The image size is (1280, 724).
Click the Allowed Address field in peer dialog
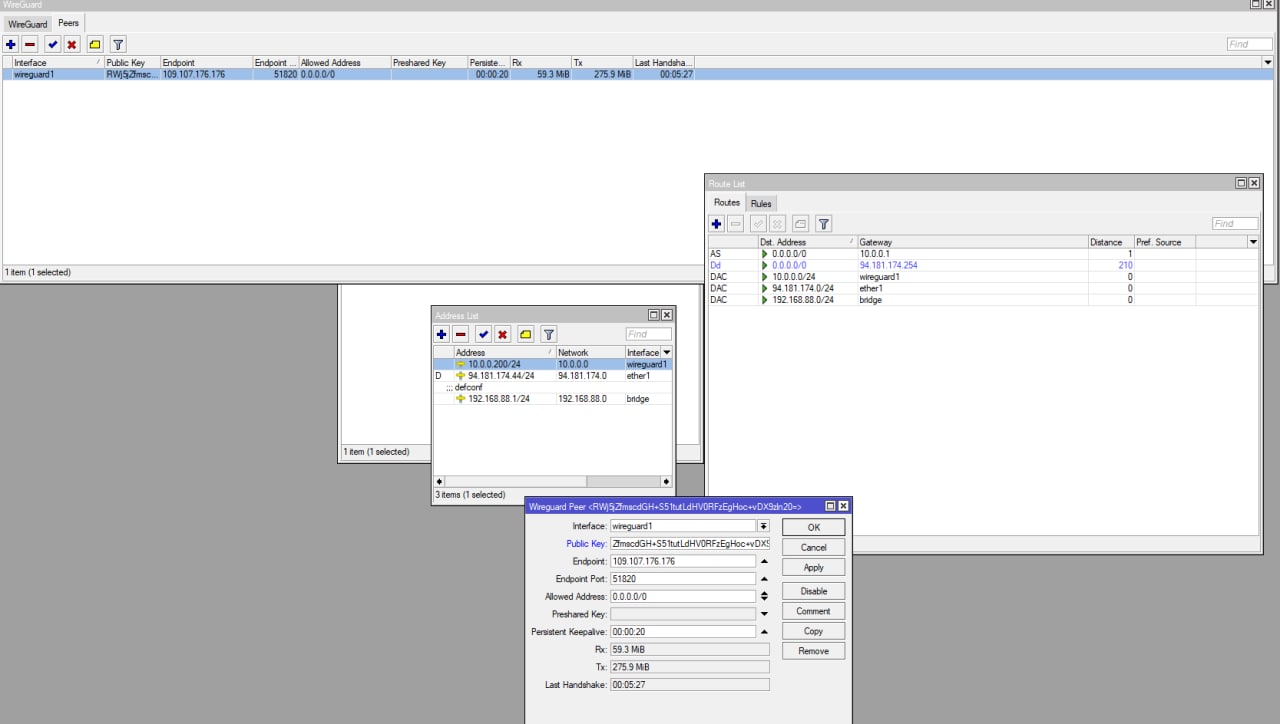(683, 597)
